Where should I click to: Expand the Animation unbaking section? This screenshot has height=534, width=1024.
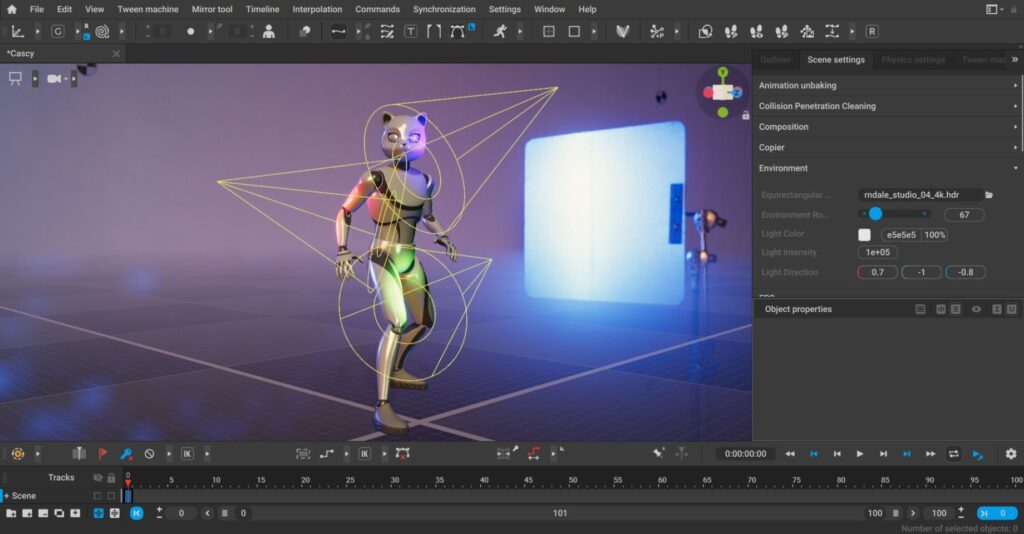888,86
